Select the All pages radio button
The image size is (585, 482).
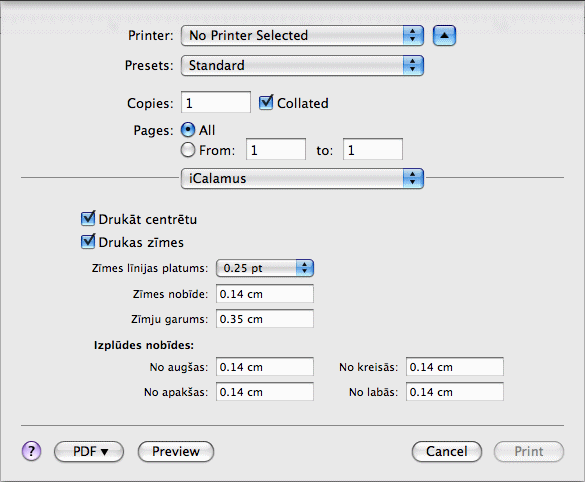(188, 130)
